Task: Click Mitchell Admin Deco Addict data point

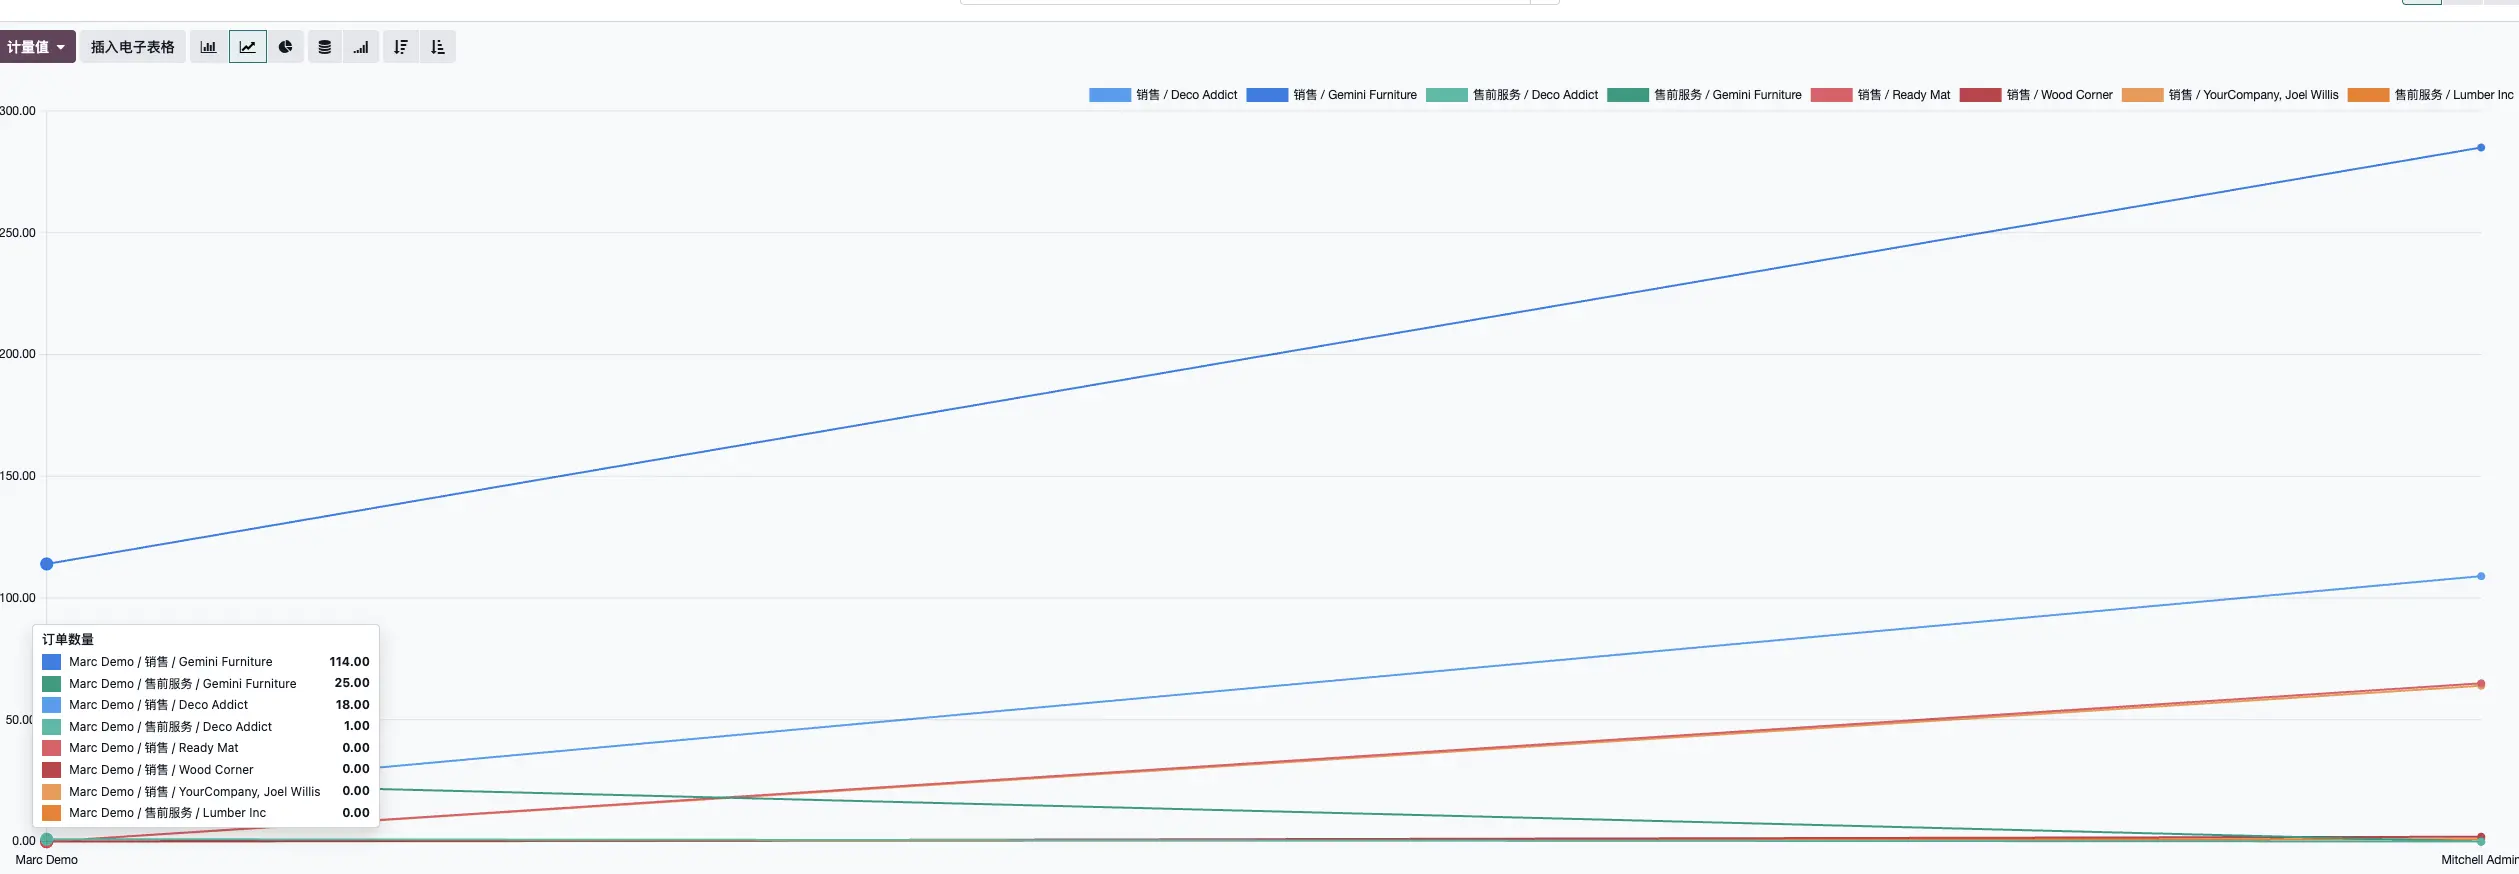Action: tap(2480, 576)
